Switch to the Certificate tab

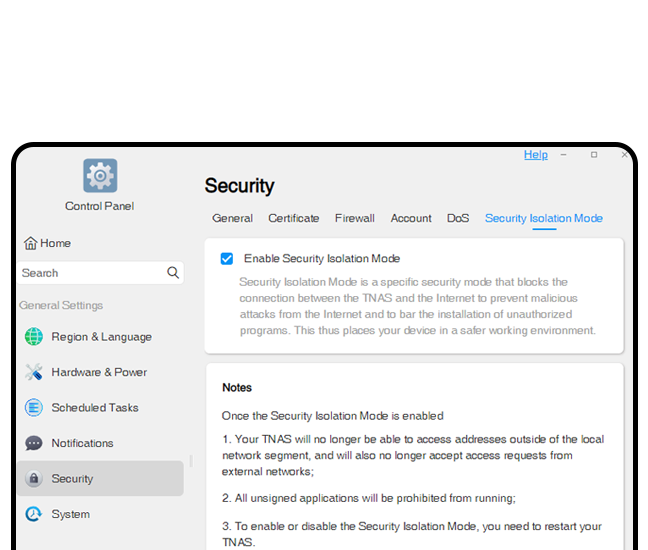coord(294,218)
